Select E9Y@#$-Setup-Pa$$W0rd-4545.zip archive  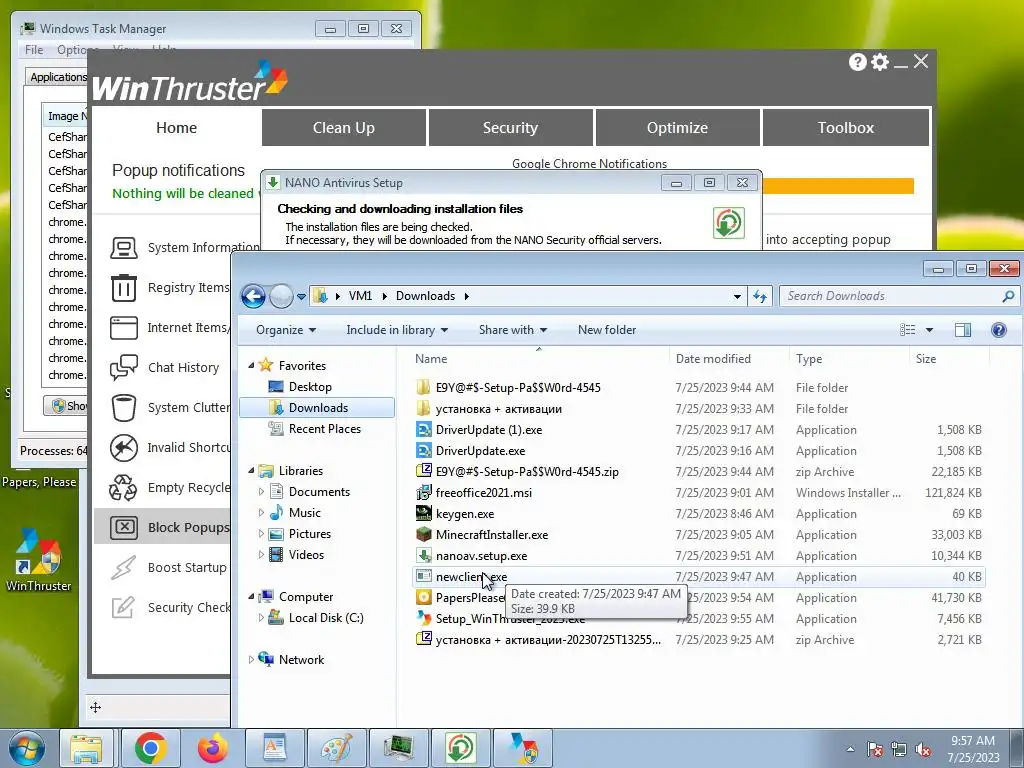coord(527,472)
